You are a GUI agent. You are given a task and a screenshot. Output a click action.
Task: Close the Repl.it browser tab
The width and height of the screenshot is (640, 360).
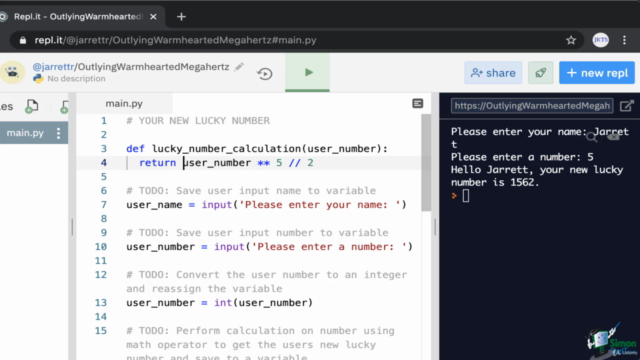pyautogui.click(x=153, y=17)
